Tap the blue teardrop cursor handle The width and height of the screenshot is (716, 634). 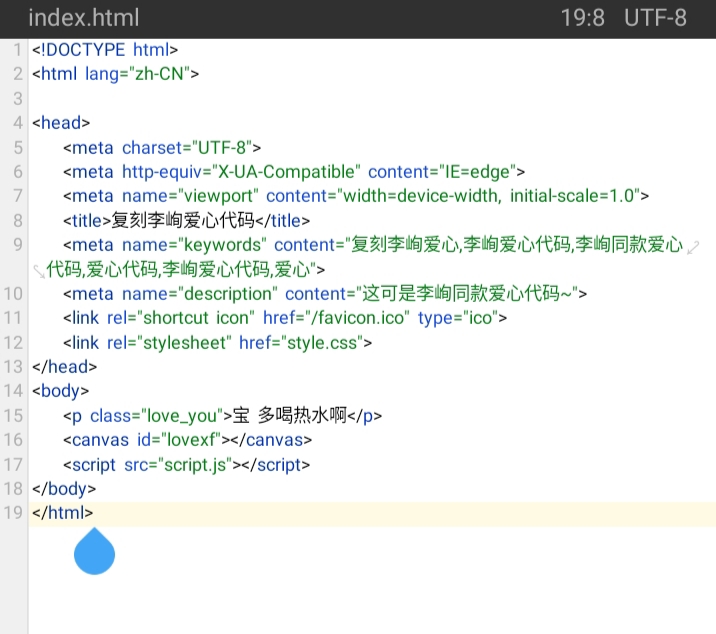click(x=95, y=551)
